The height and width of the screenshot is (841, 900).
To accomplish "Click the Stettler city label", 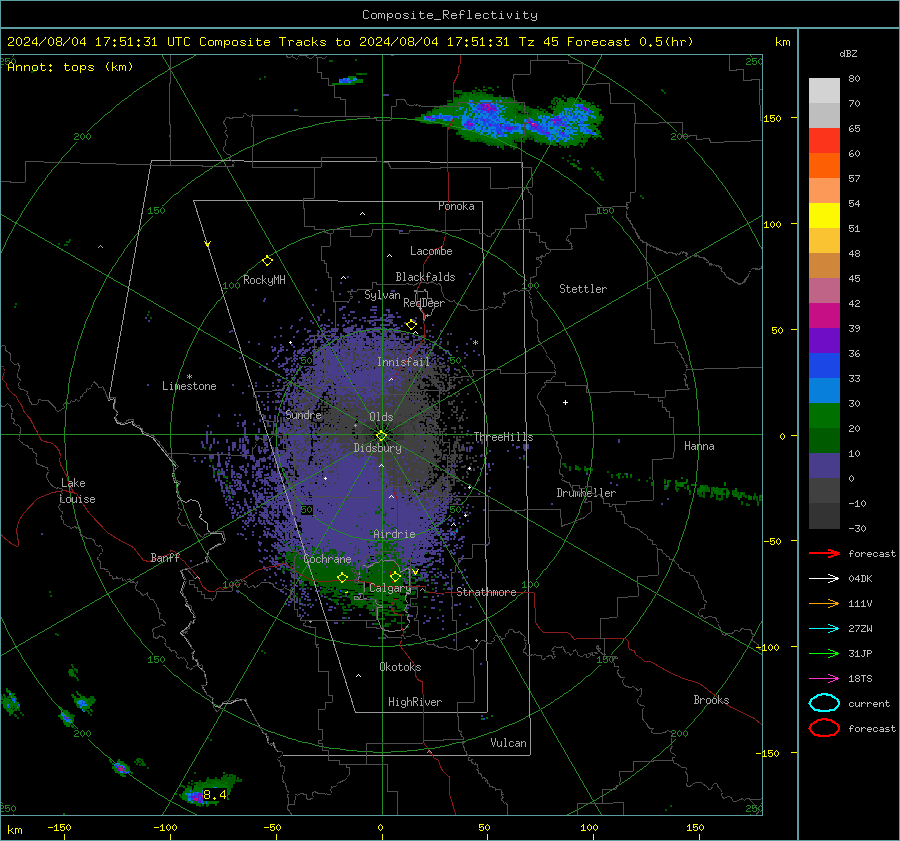I will [x=583, y=289].
